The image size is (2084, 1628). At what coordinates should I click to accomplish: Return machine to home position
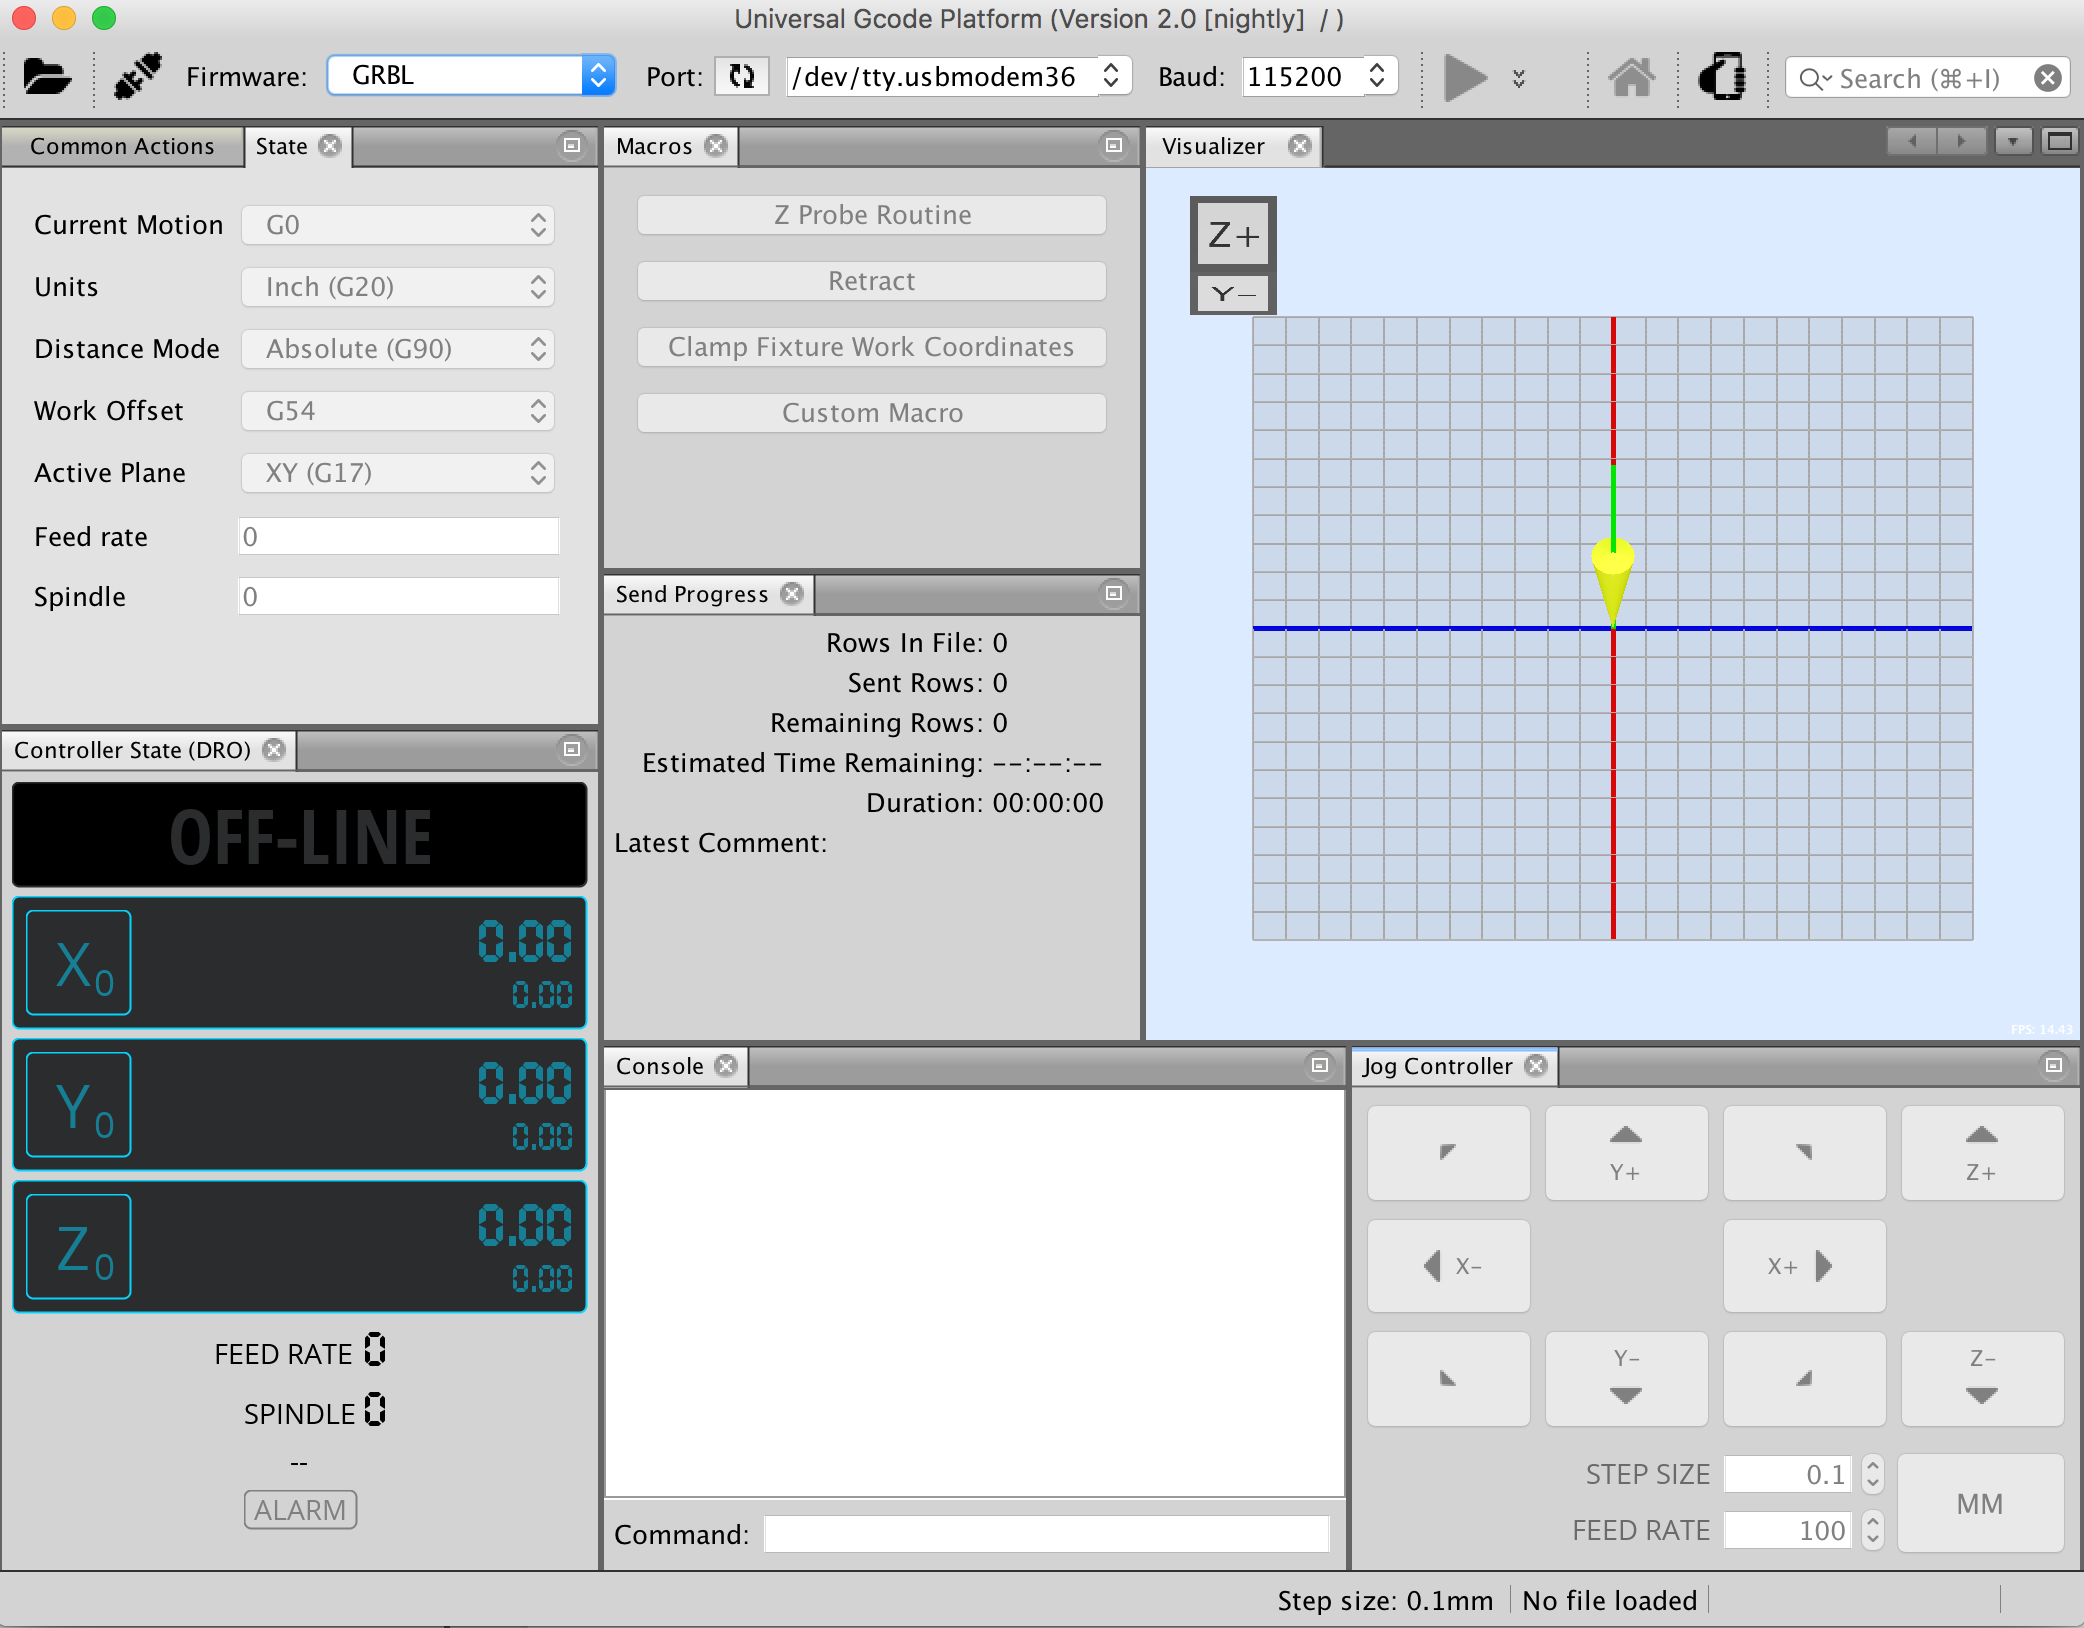coord(1632,76)
